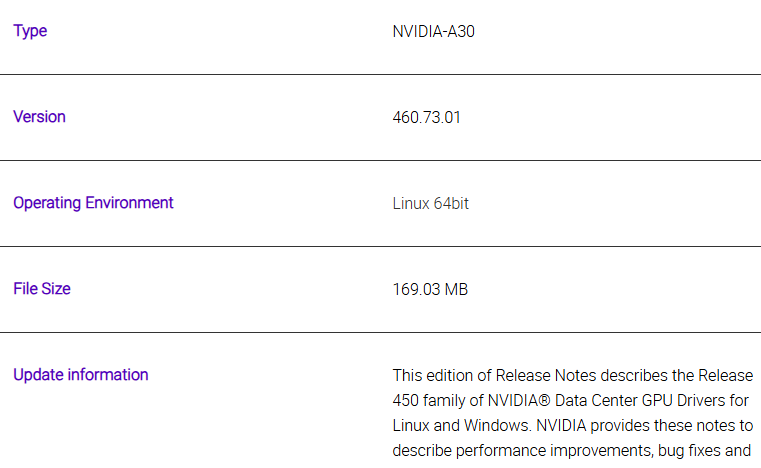Click the 169.03 MB file size value
Viewport: 761px width, 468px height.
430,289
